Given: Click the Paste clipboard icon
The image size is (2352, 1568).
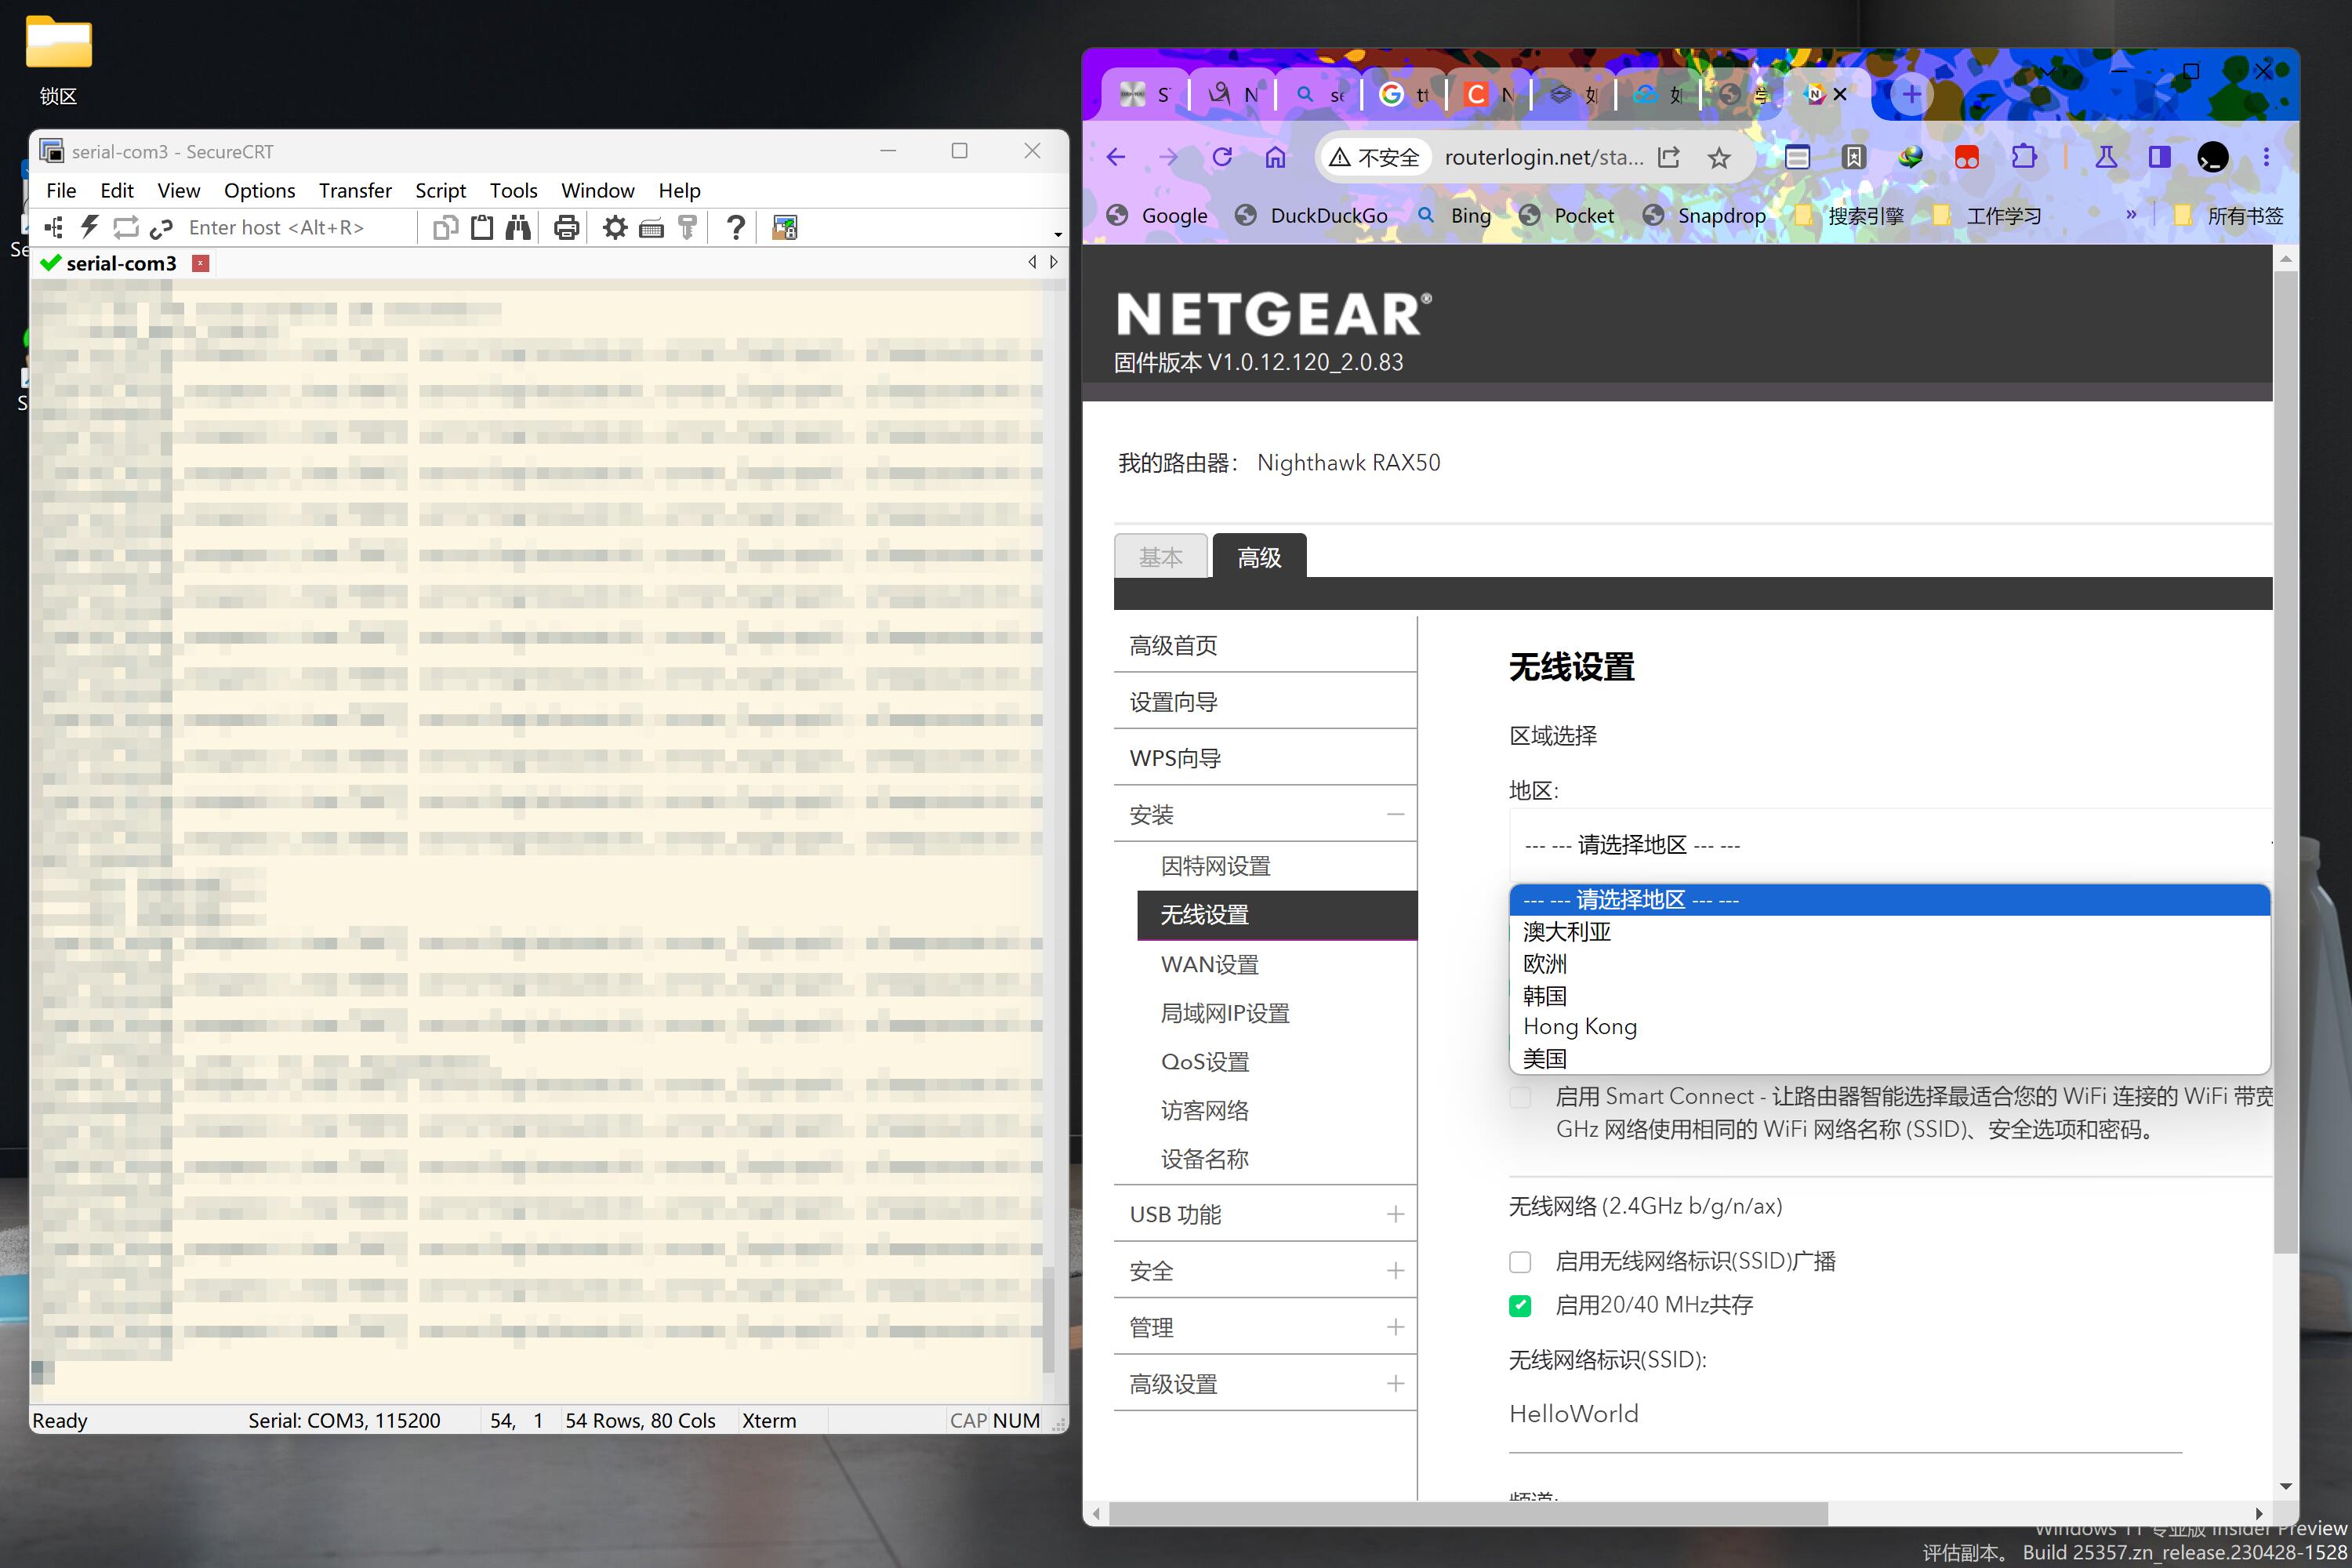Looking at the screenshot, I should point(482,227).
